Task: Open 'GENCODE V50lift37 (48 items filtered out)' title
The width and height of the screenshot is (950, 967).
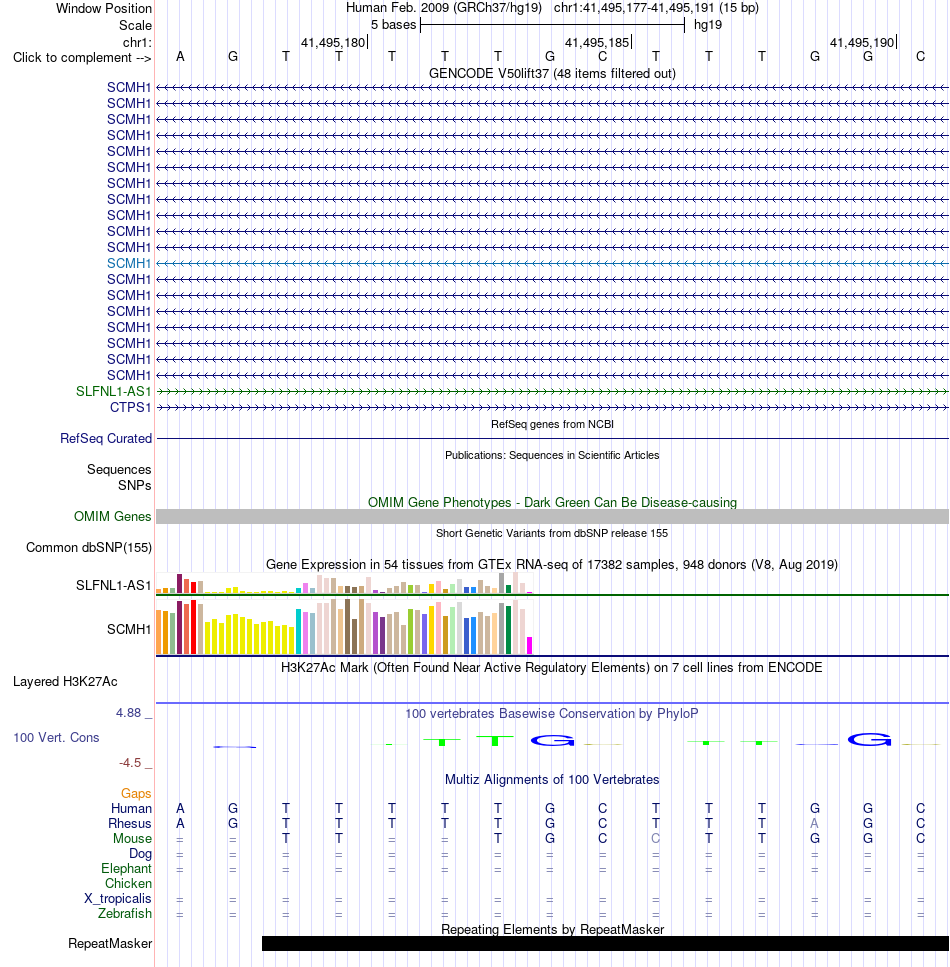Action: 552,73
